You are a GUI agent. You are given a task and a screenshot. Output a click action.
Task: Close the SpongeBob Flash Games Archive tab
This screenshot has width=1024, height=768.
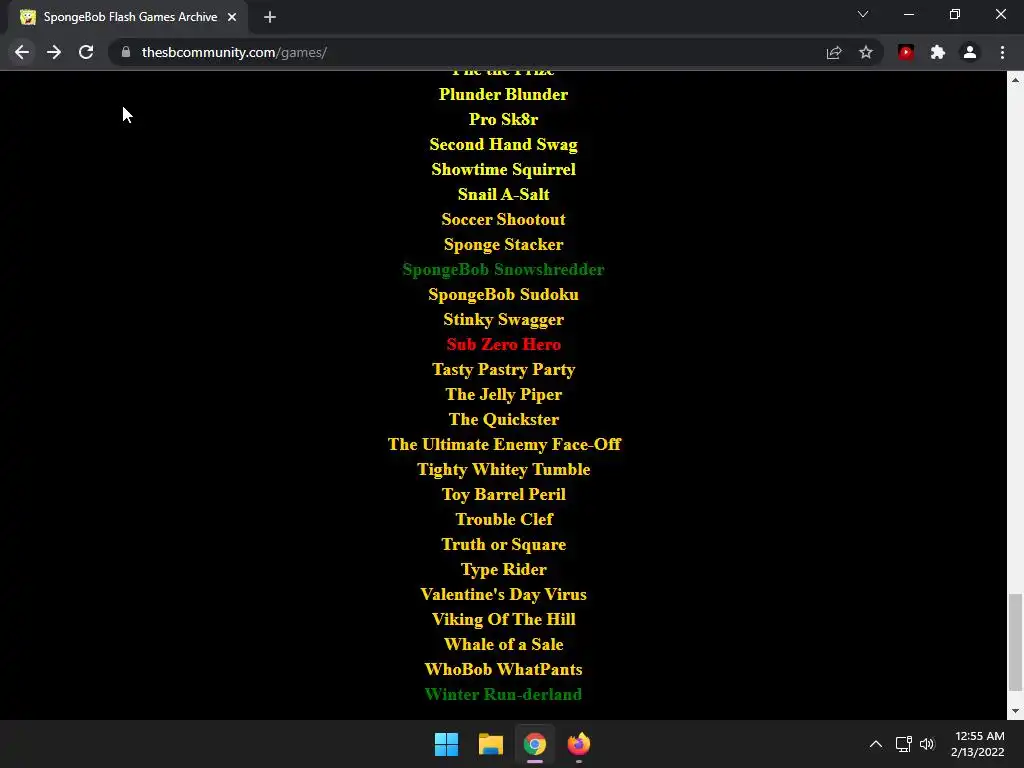coord(232,17)
